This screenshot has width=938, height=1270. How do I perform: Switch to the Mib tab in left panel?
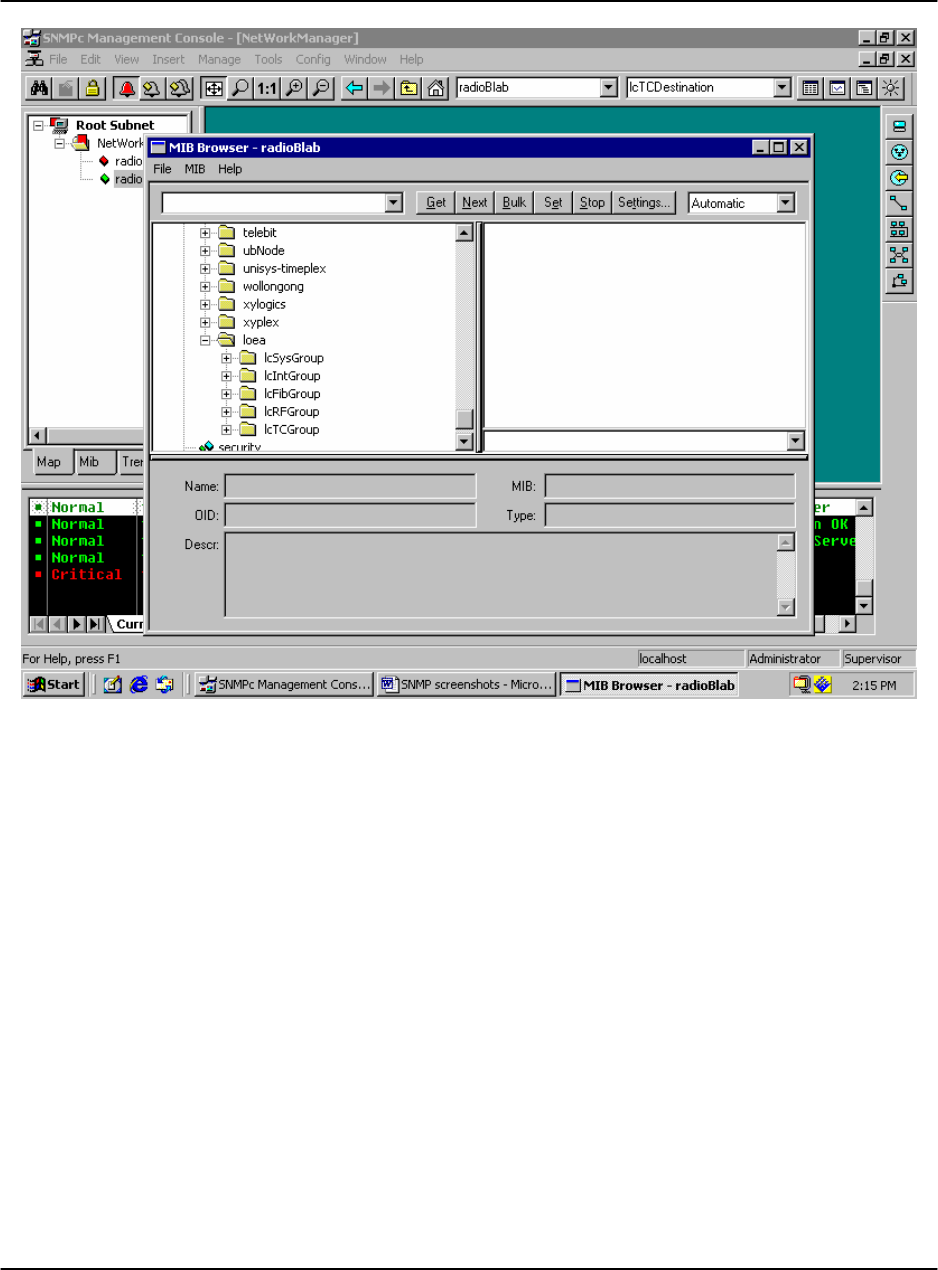click(x=89, y=462)
